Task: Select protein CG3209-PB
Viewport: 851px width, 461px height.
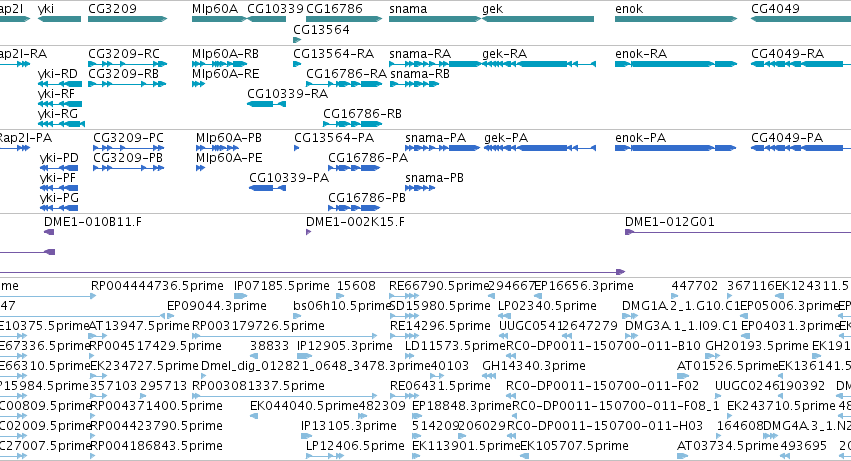Action: click(x=128, y=158)
